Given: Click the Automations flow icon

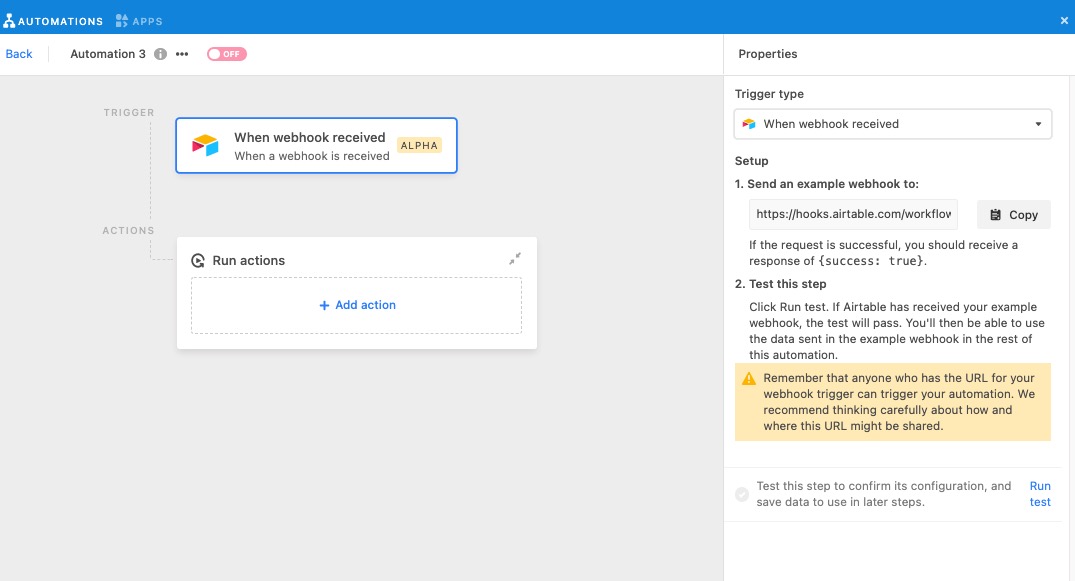Looking at the screenshot, I should tap(9, 21).
